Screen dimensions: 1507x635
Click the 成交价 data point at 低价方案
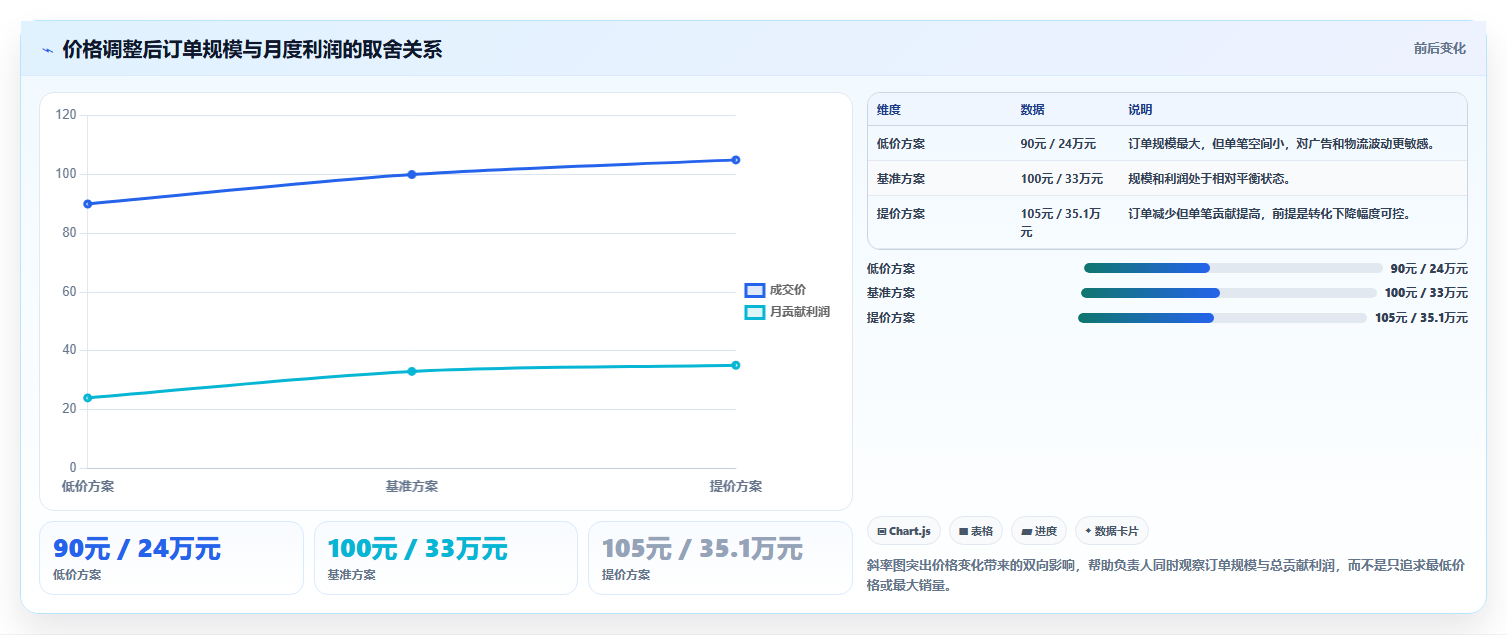pos(88,204)
